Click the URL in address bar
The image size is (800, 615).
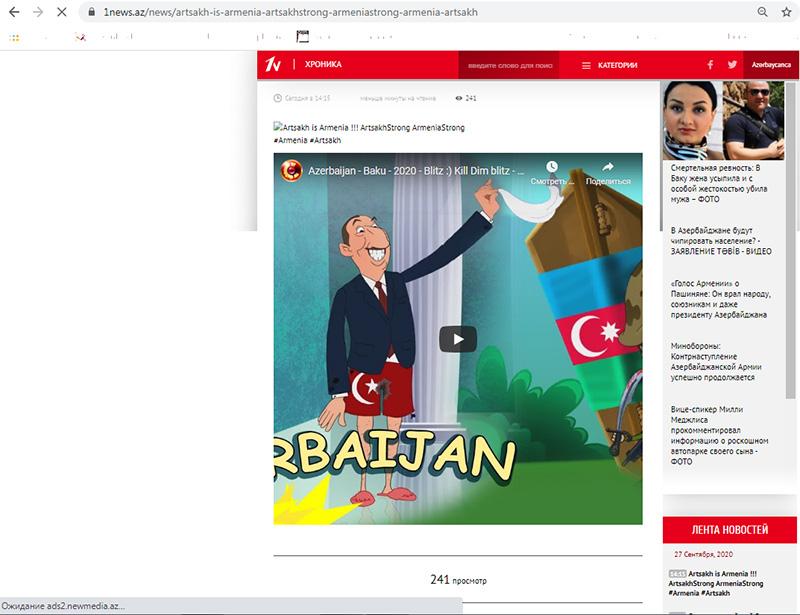click(300, 12)
